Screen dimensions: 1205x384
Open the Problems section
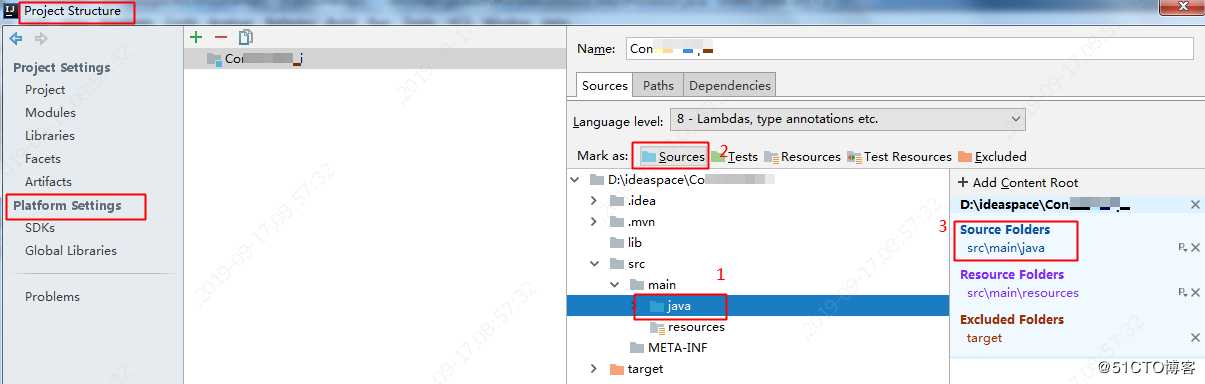click(x=52, y=296)
